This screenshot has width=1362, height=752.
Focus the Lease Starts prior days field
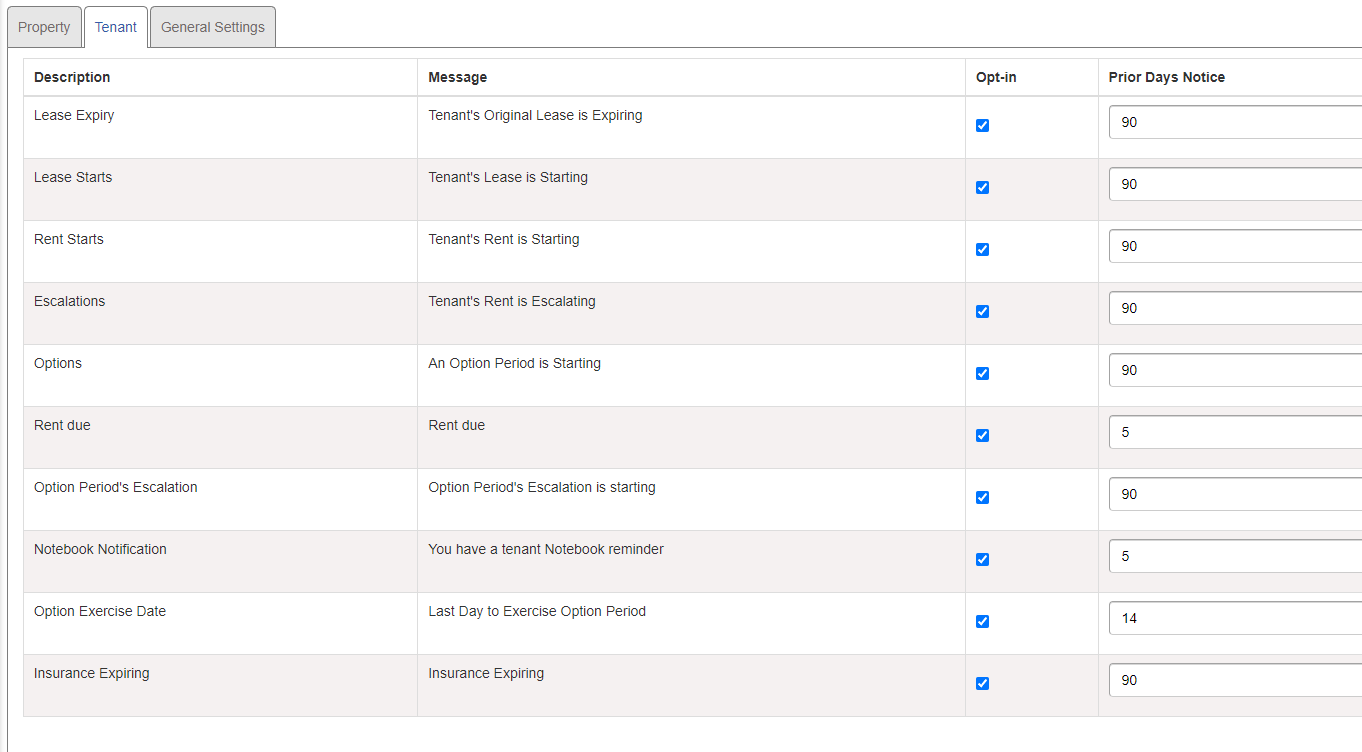coord(1235,184)
